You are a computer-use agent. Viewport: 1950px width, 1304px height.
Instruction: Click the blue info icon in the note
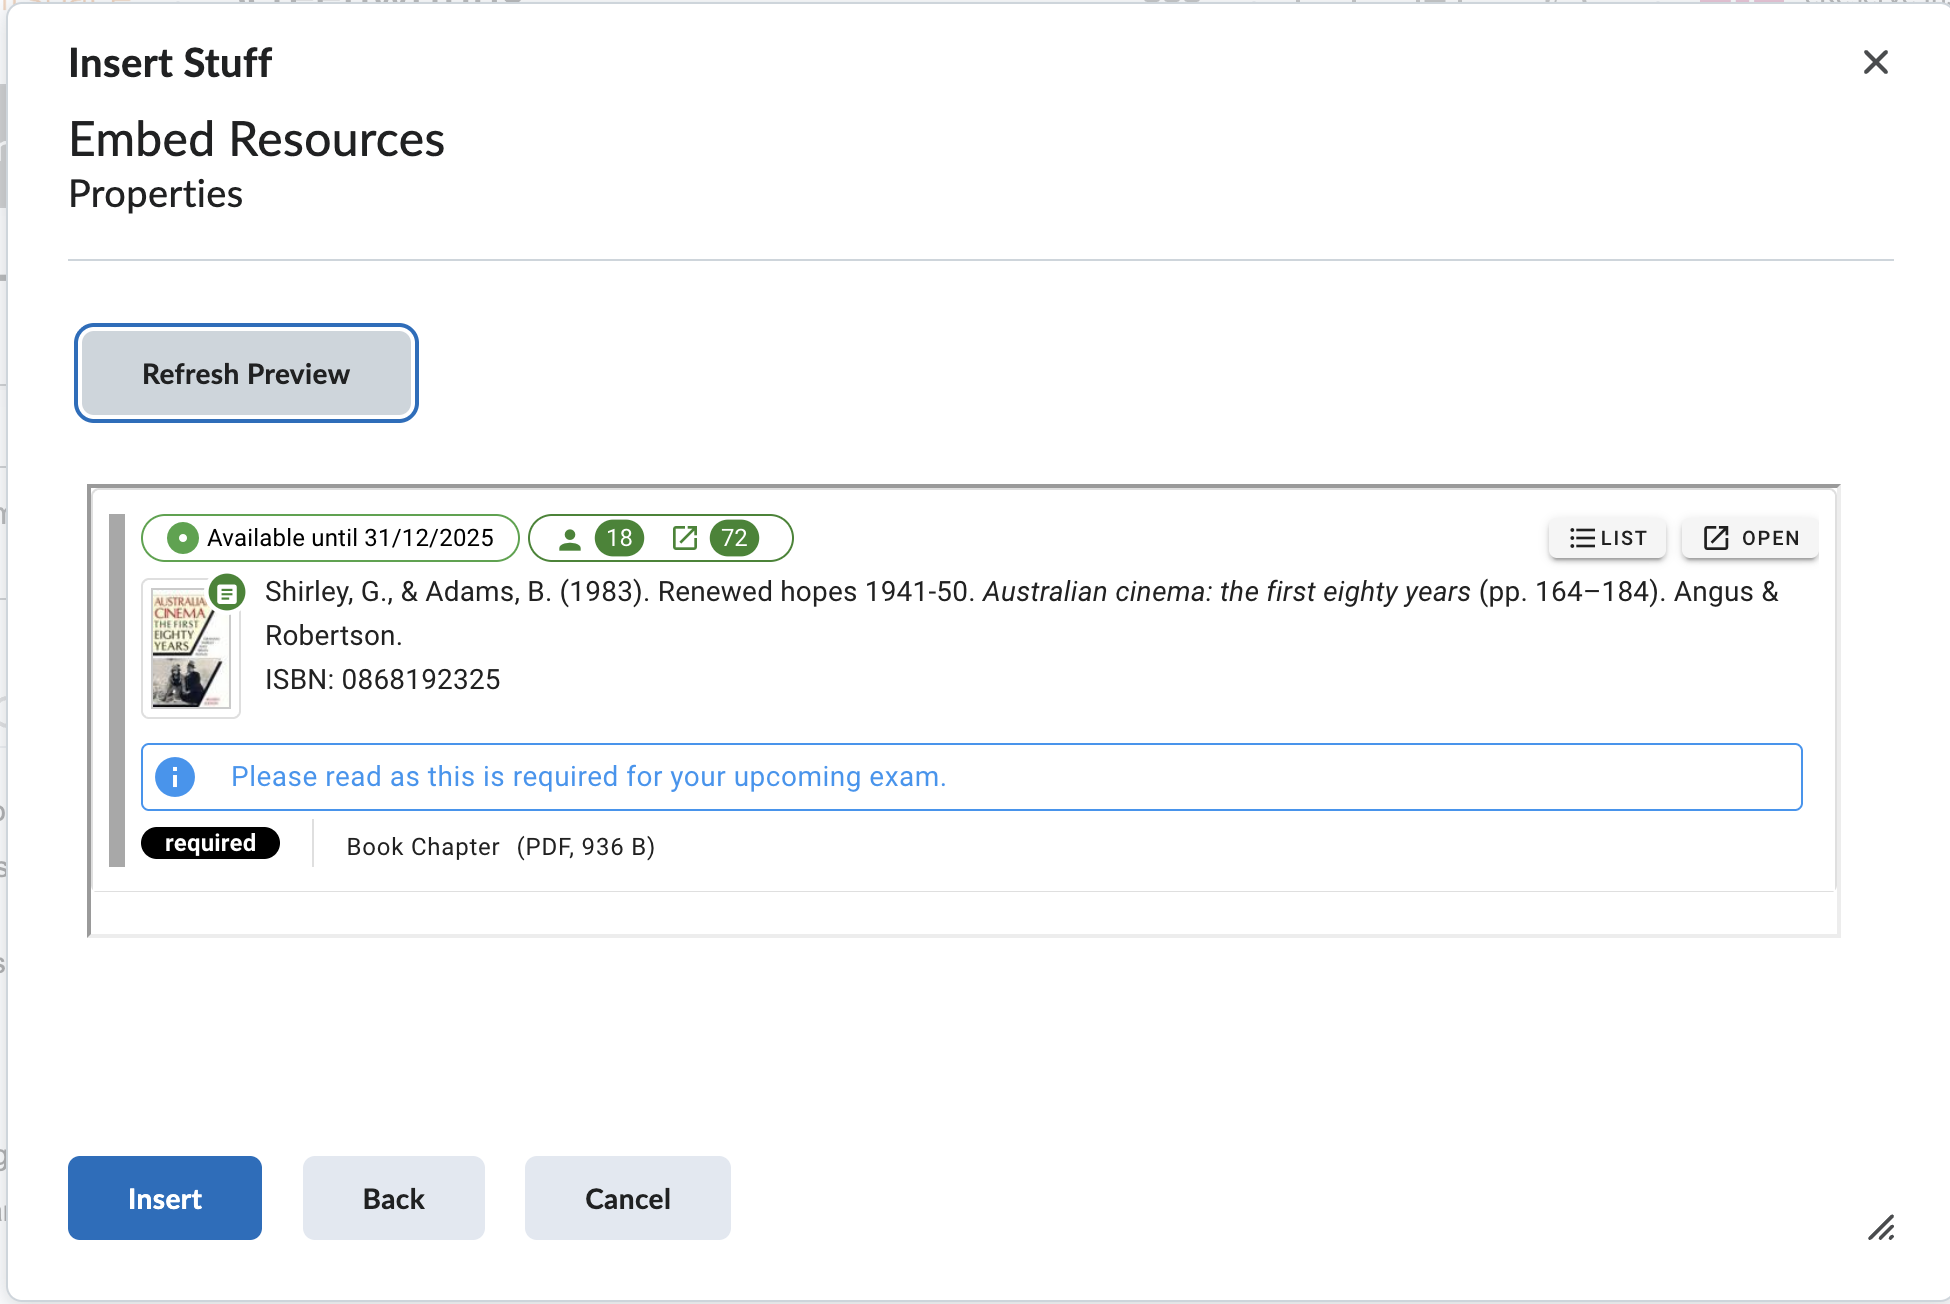coord(175,776)
